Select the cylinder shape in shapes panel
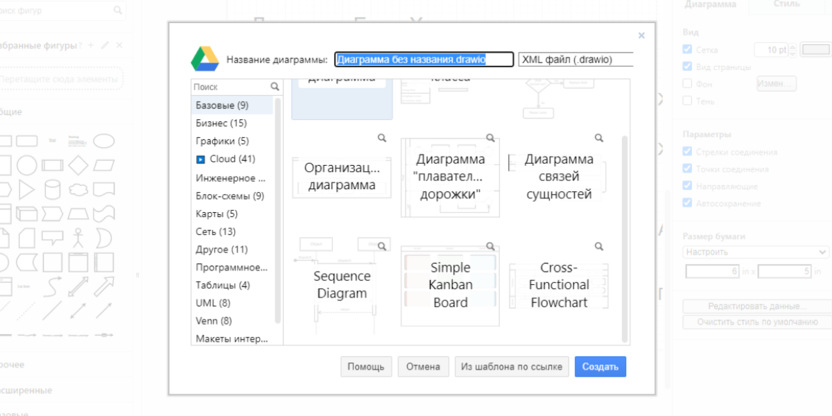The image size is (832, 416). [52, 189]
